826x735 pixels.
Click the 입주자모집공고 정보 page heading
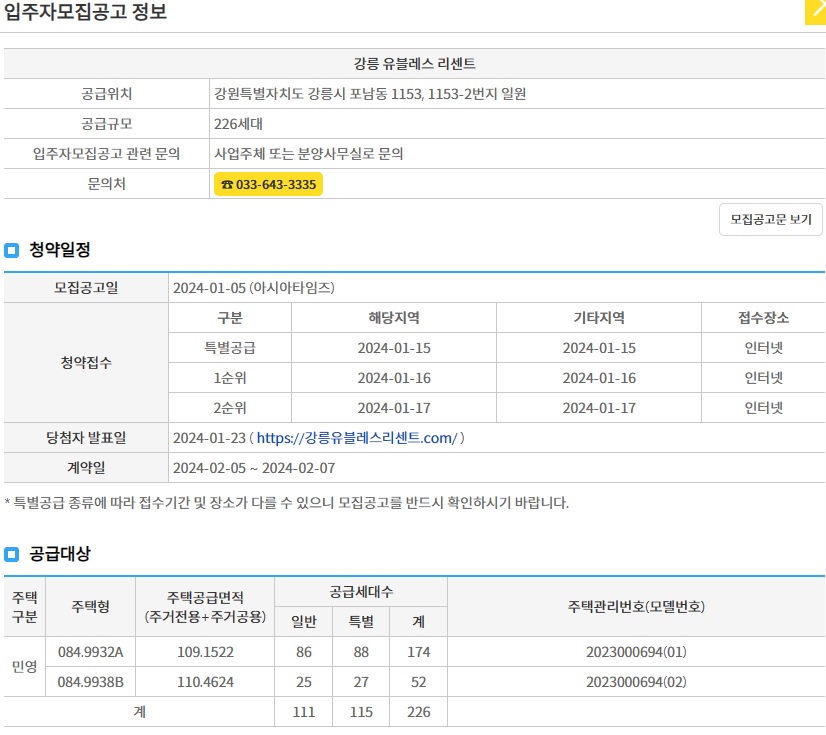(85, 12)
